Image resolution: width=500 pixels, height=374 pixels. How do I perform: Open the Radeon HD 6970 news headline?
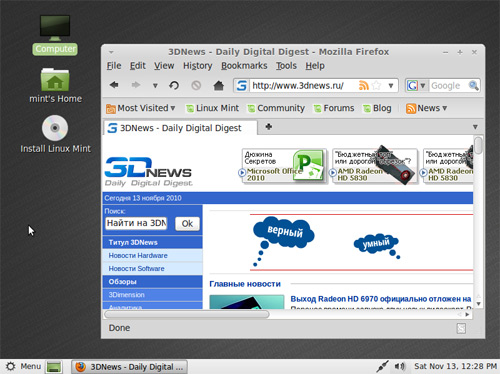tap(381, 299)
